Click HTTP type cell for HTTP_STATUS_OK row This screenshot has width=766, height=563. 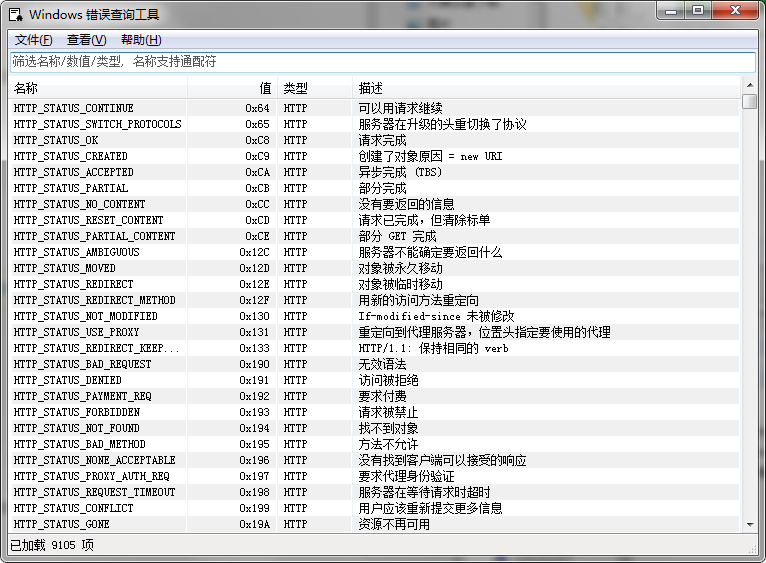click(x=296, y=140)
